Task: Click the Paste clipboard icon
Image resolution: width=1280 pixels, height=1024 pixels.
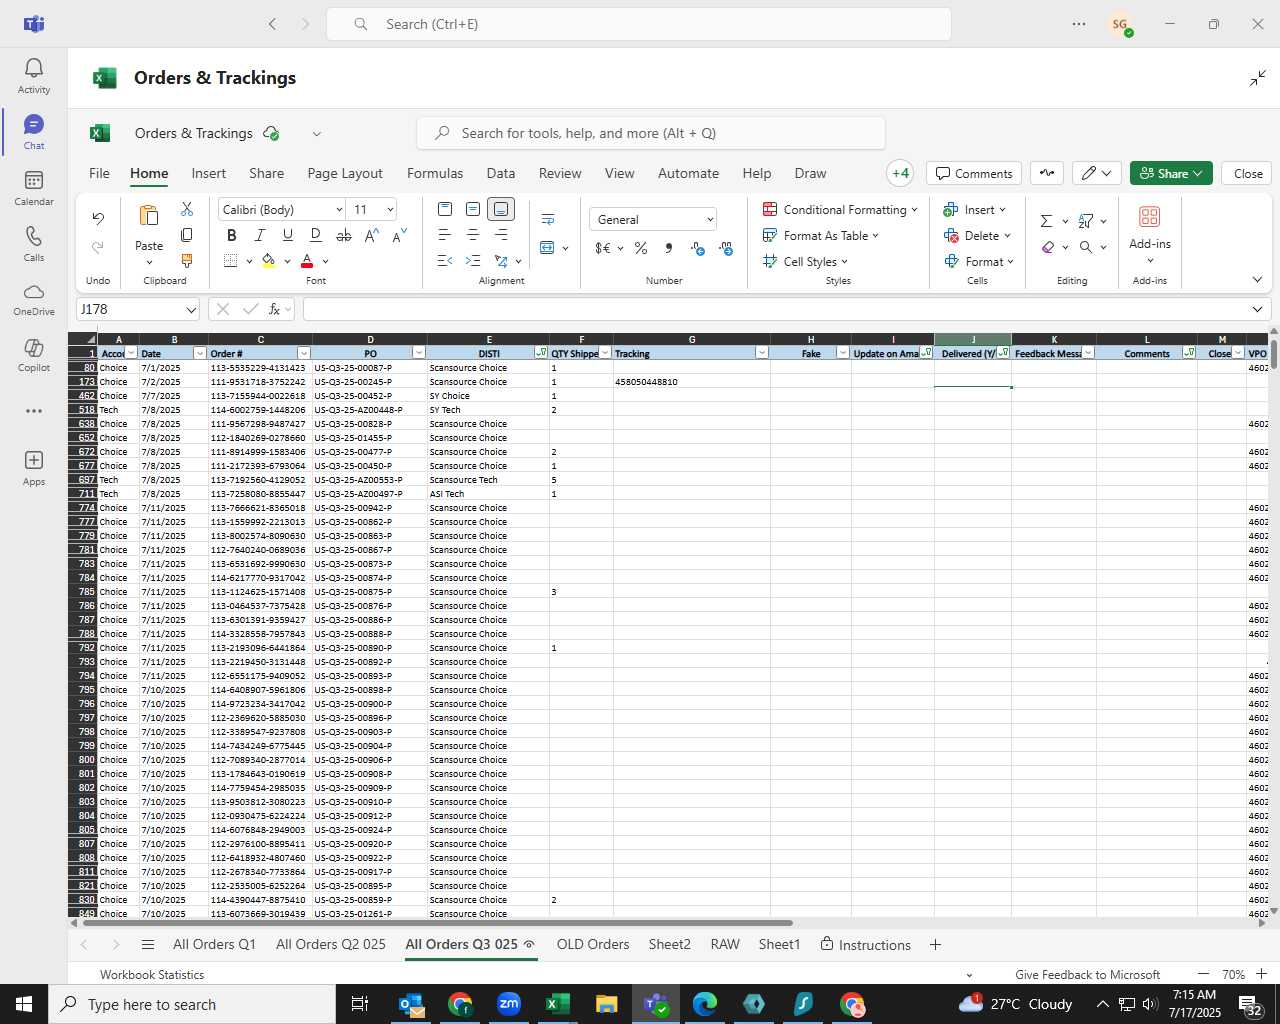Action: [149, 216]
